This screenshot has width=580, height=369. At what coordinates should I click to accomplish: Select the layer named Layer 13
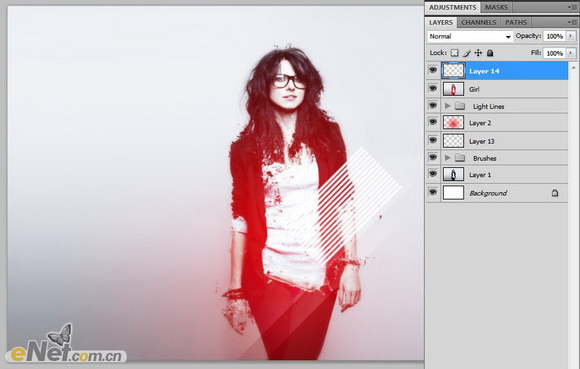coord(481,141)
